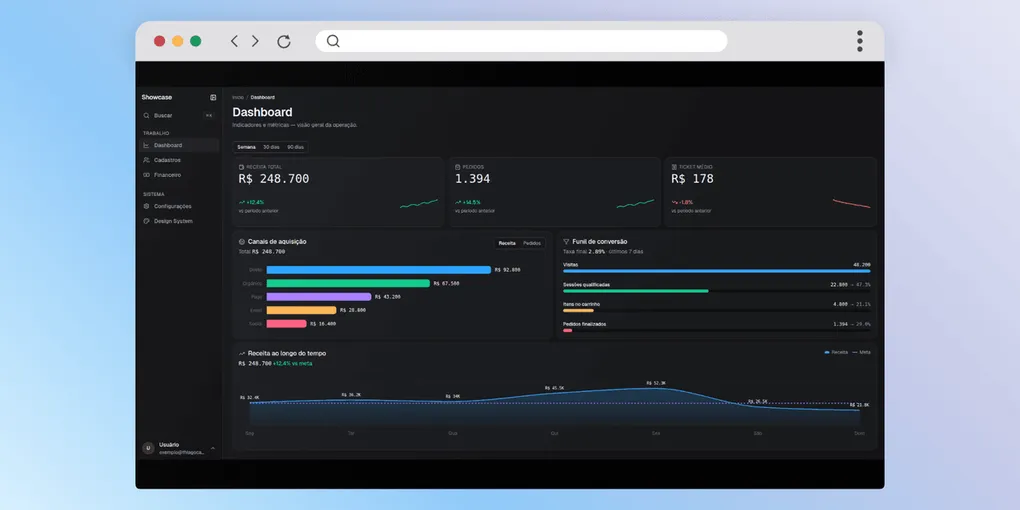This screenshot has width=1020, height=510.
Task: Click the upward trend arrow beside +14,5%
Action: (x=458, y=202)
